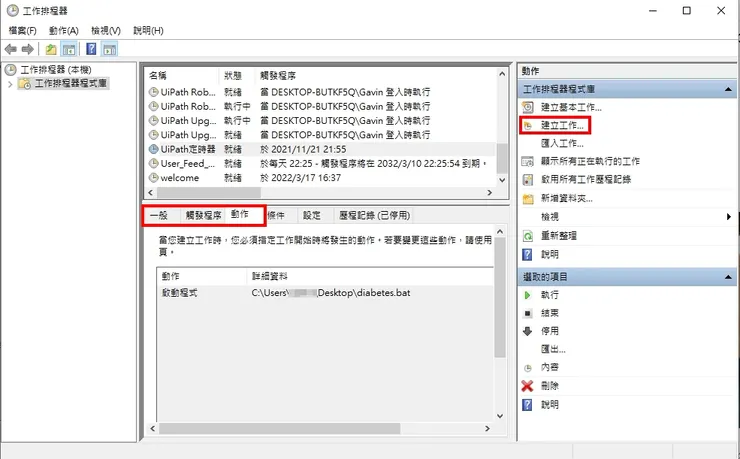Click the 動作 column header in details
Image resolution: width=740 pixels, height=459 pixels.
pos(202,276)
